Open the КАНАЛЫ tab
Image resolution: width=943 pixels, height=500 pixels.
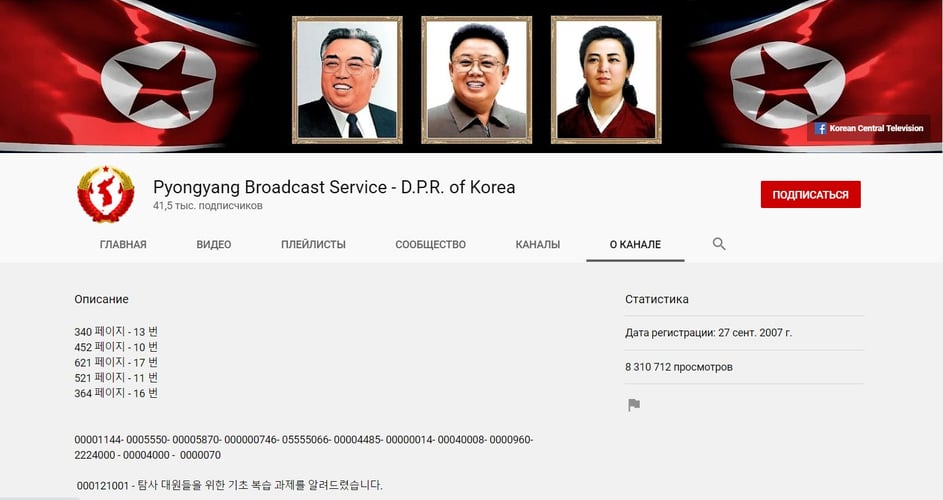538,244
